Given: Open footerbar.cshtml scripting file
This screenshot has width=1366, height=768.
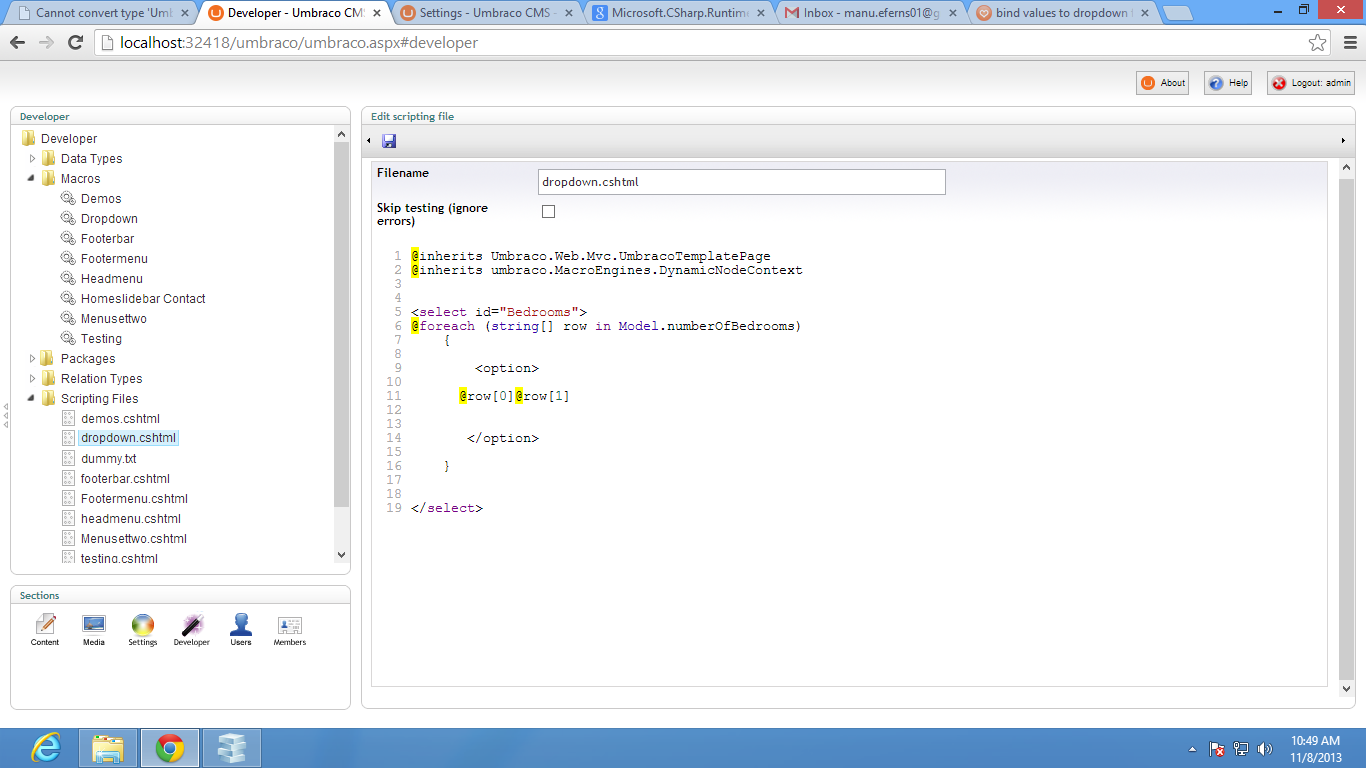Looking at the screenshot, I should click(x=125, y=479).
